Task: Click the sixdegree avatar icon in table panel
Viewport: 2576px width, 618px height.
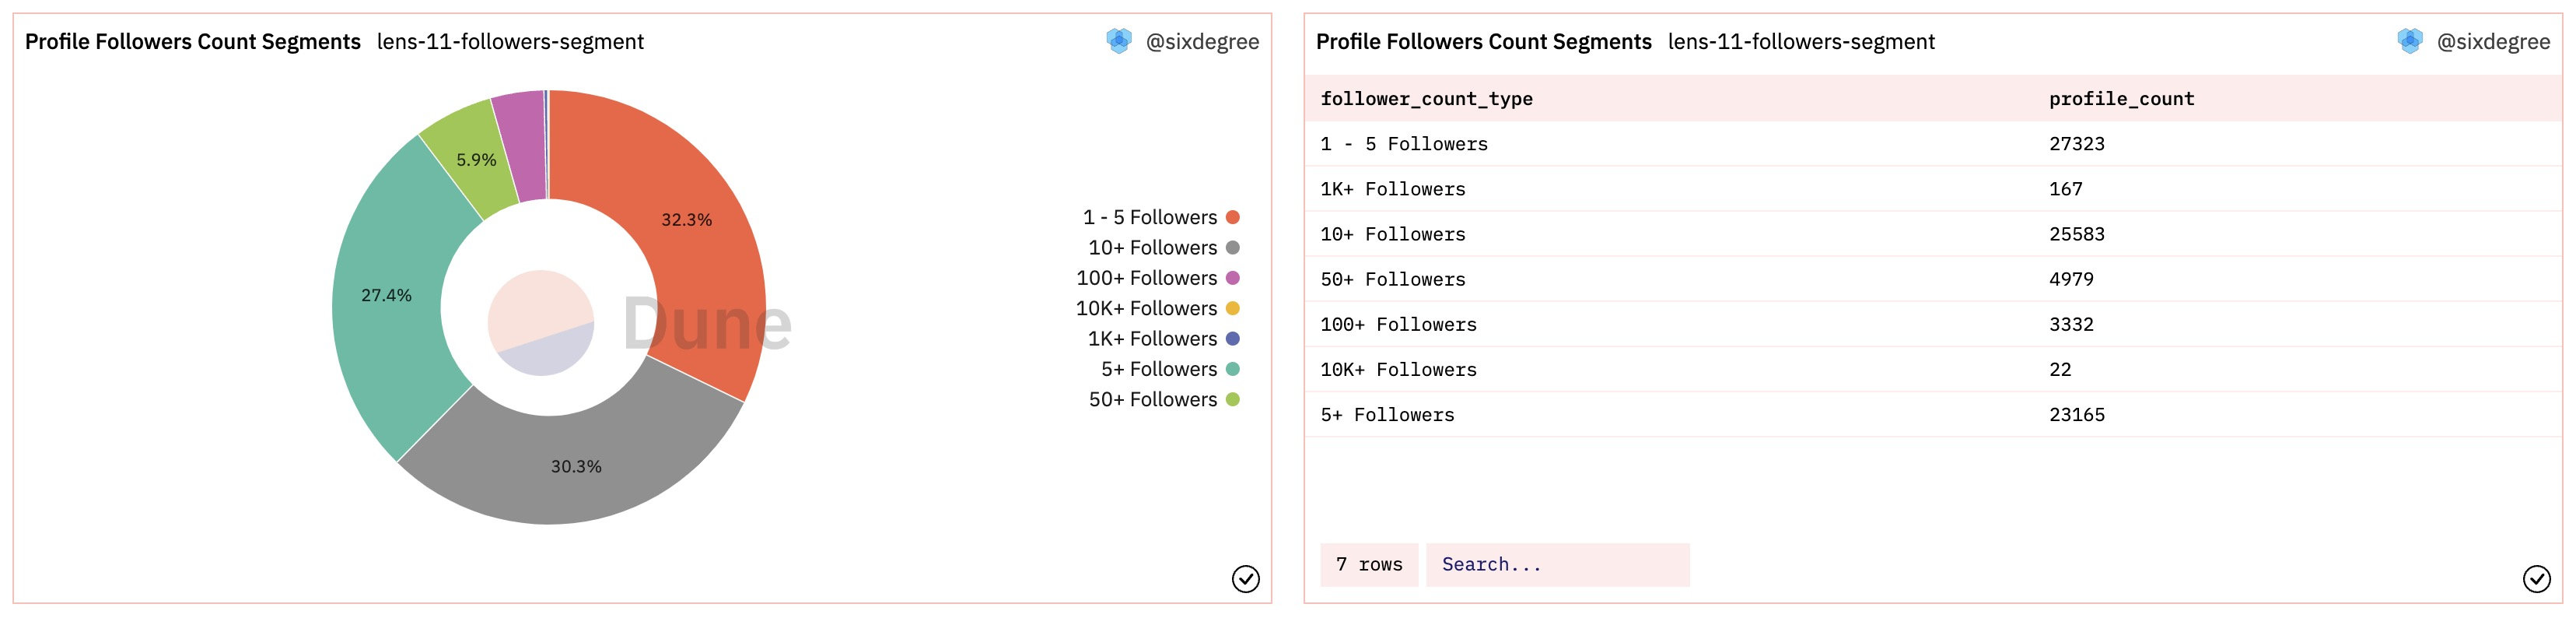Action: click(x=2409, y=41)
